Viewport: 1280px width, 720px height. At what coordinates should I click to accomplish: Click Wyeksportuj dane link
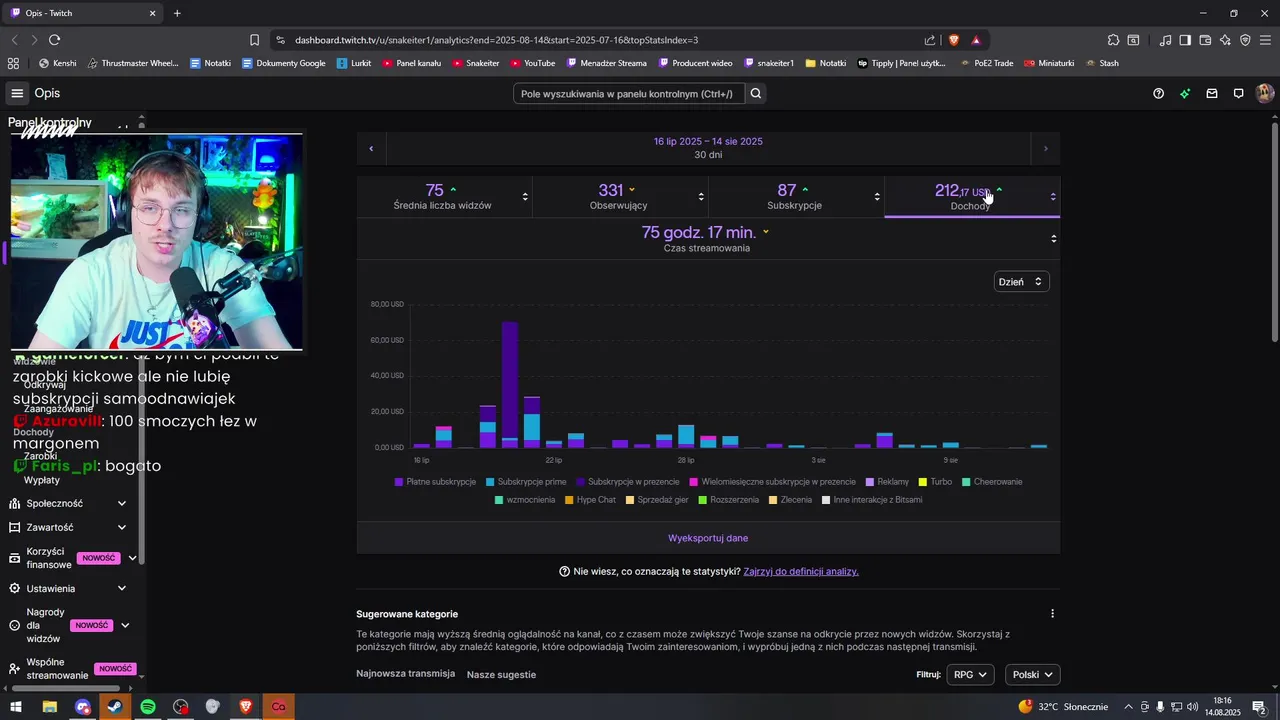tap(708, 538)
